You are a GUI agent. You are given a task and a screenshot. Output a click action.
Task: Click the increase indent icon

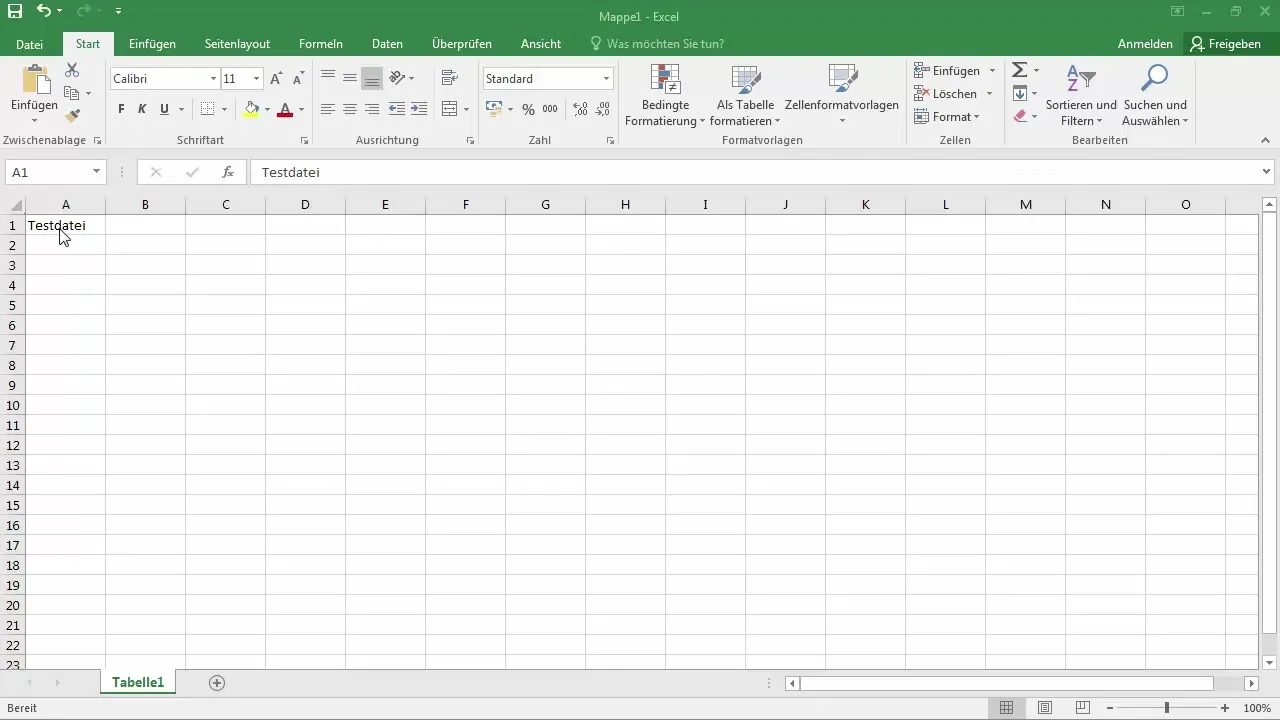coord(419,109)
